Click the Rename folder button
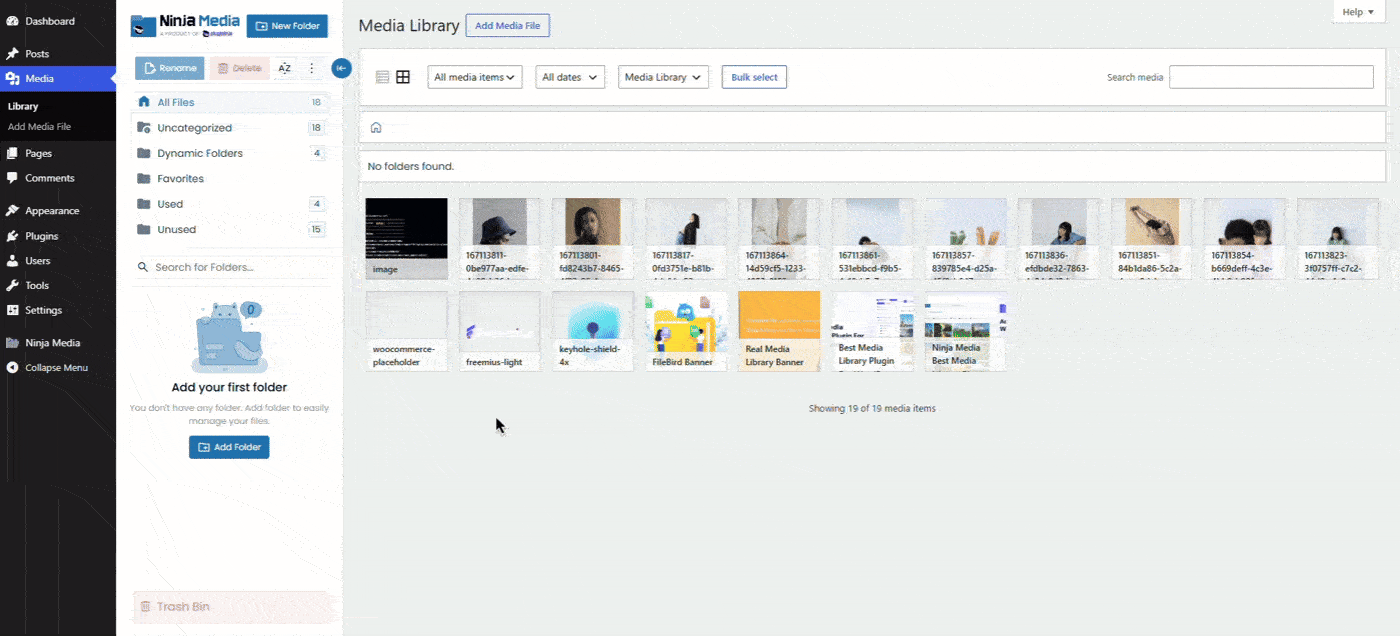 tap(170, 68)
